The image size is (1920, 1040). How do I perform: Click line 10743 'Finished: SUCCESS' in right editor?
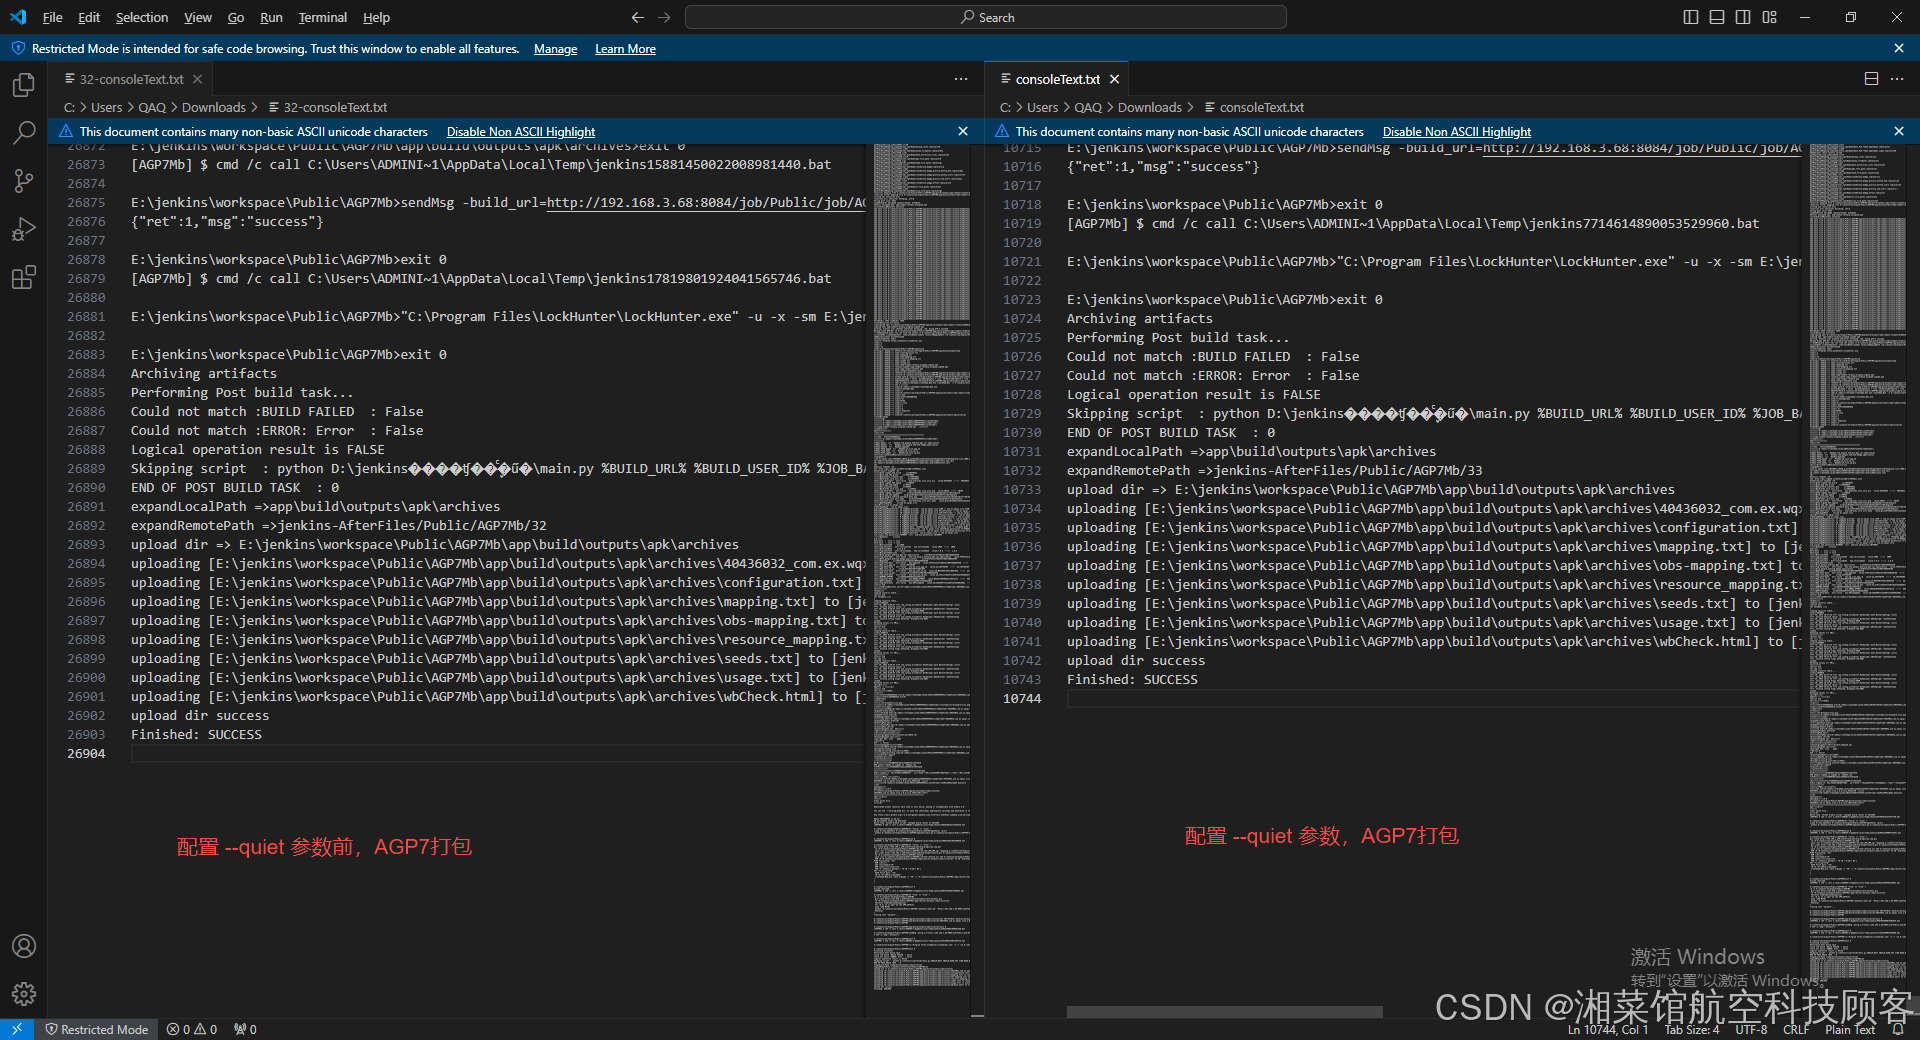pyautogui.click(x=1132, y=679)
